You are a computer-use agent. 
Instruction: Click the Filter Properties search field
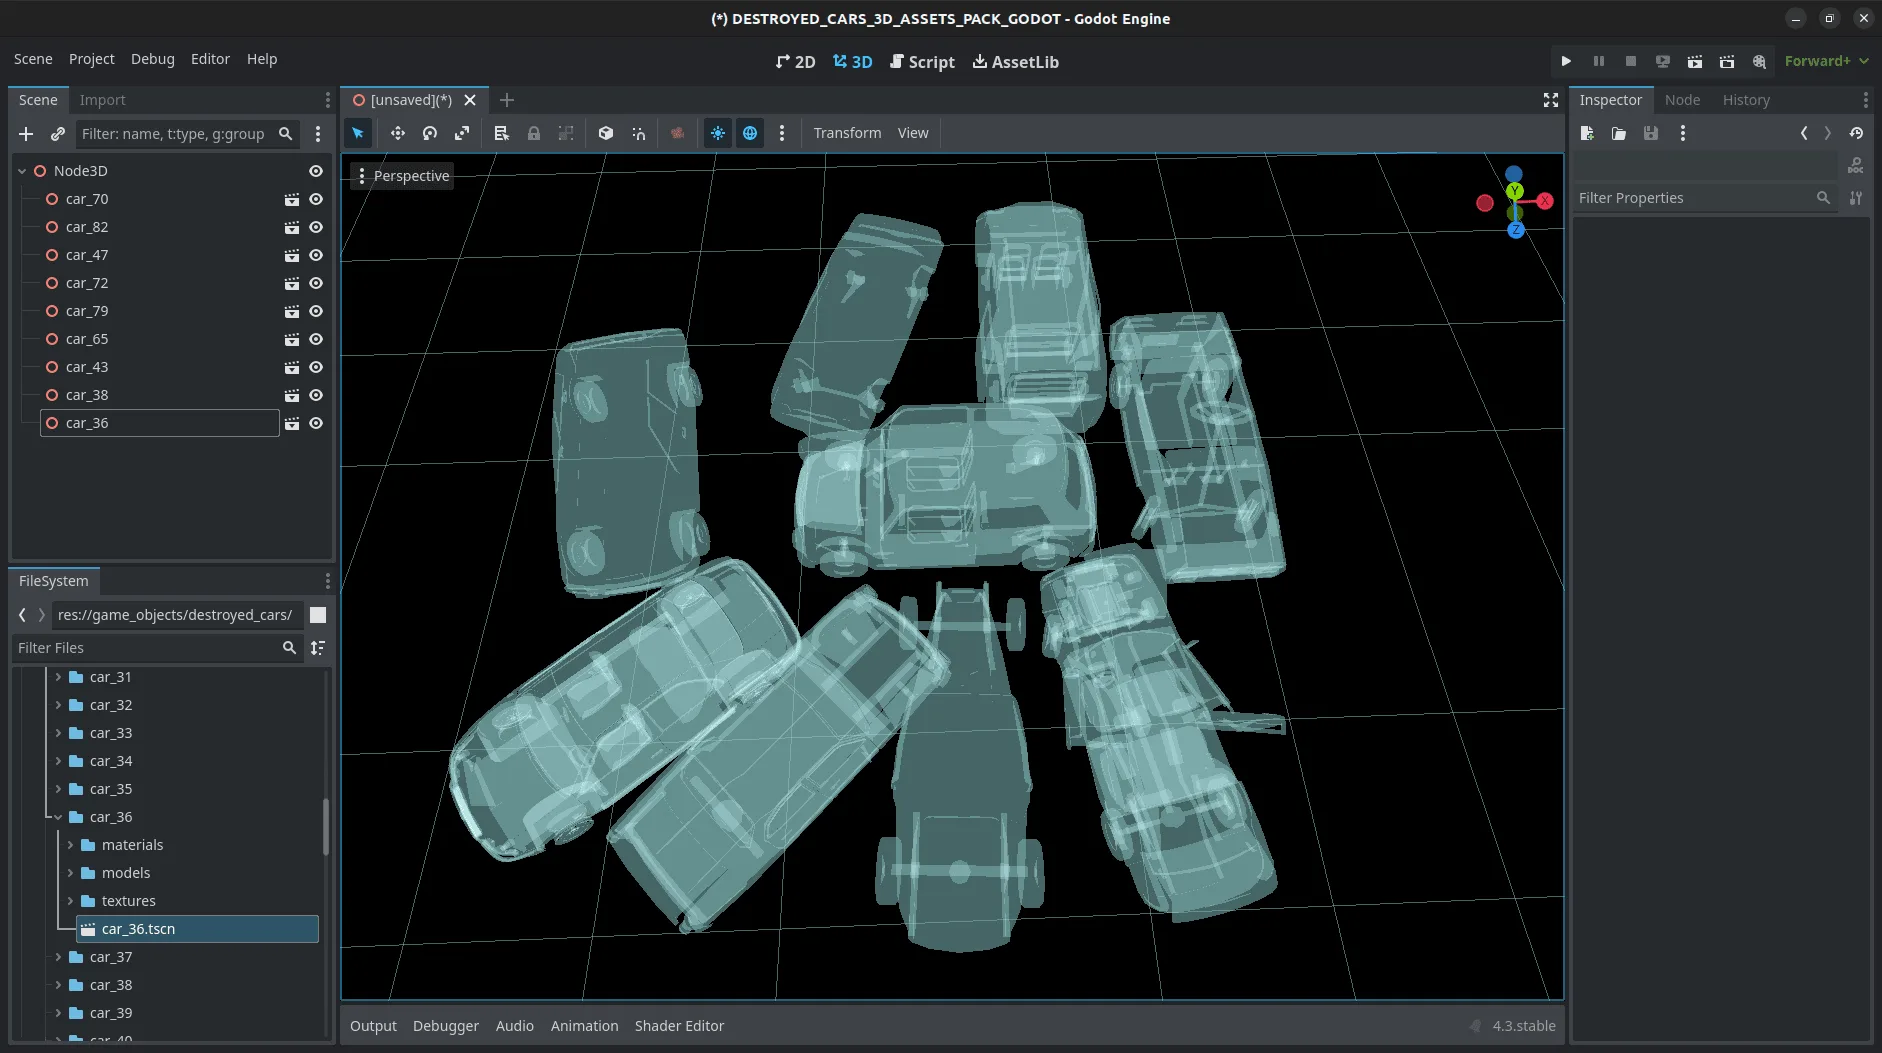pos(1695,198)
